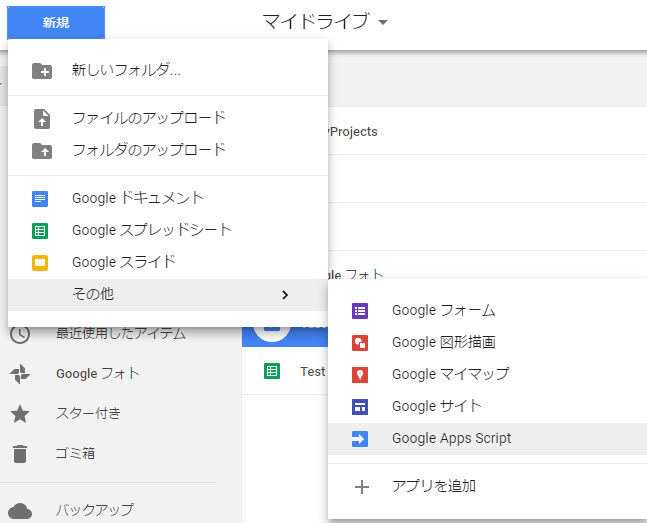647x523 pixels.
Task: Select Google Apps Script in submenu
Action: click(487, 438)
